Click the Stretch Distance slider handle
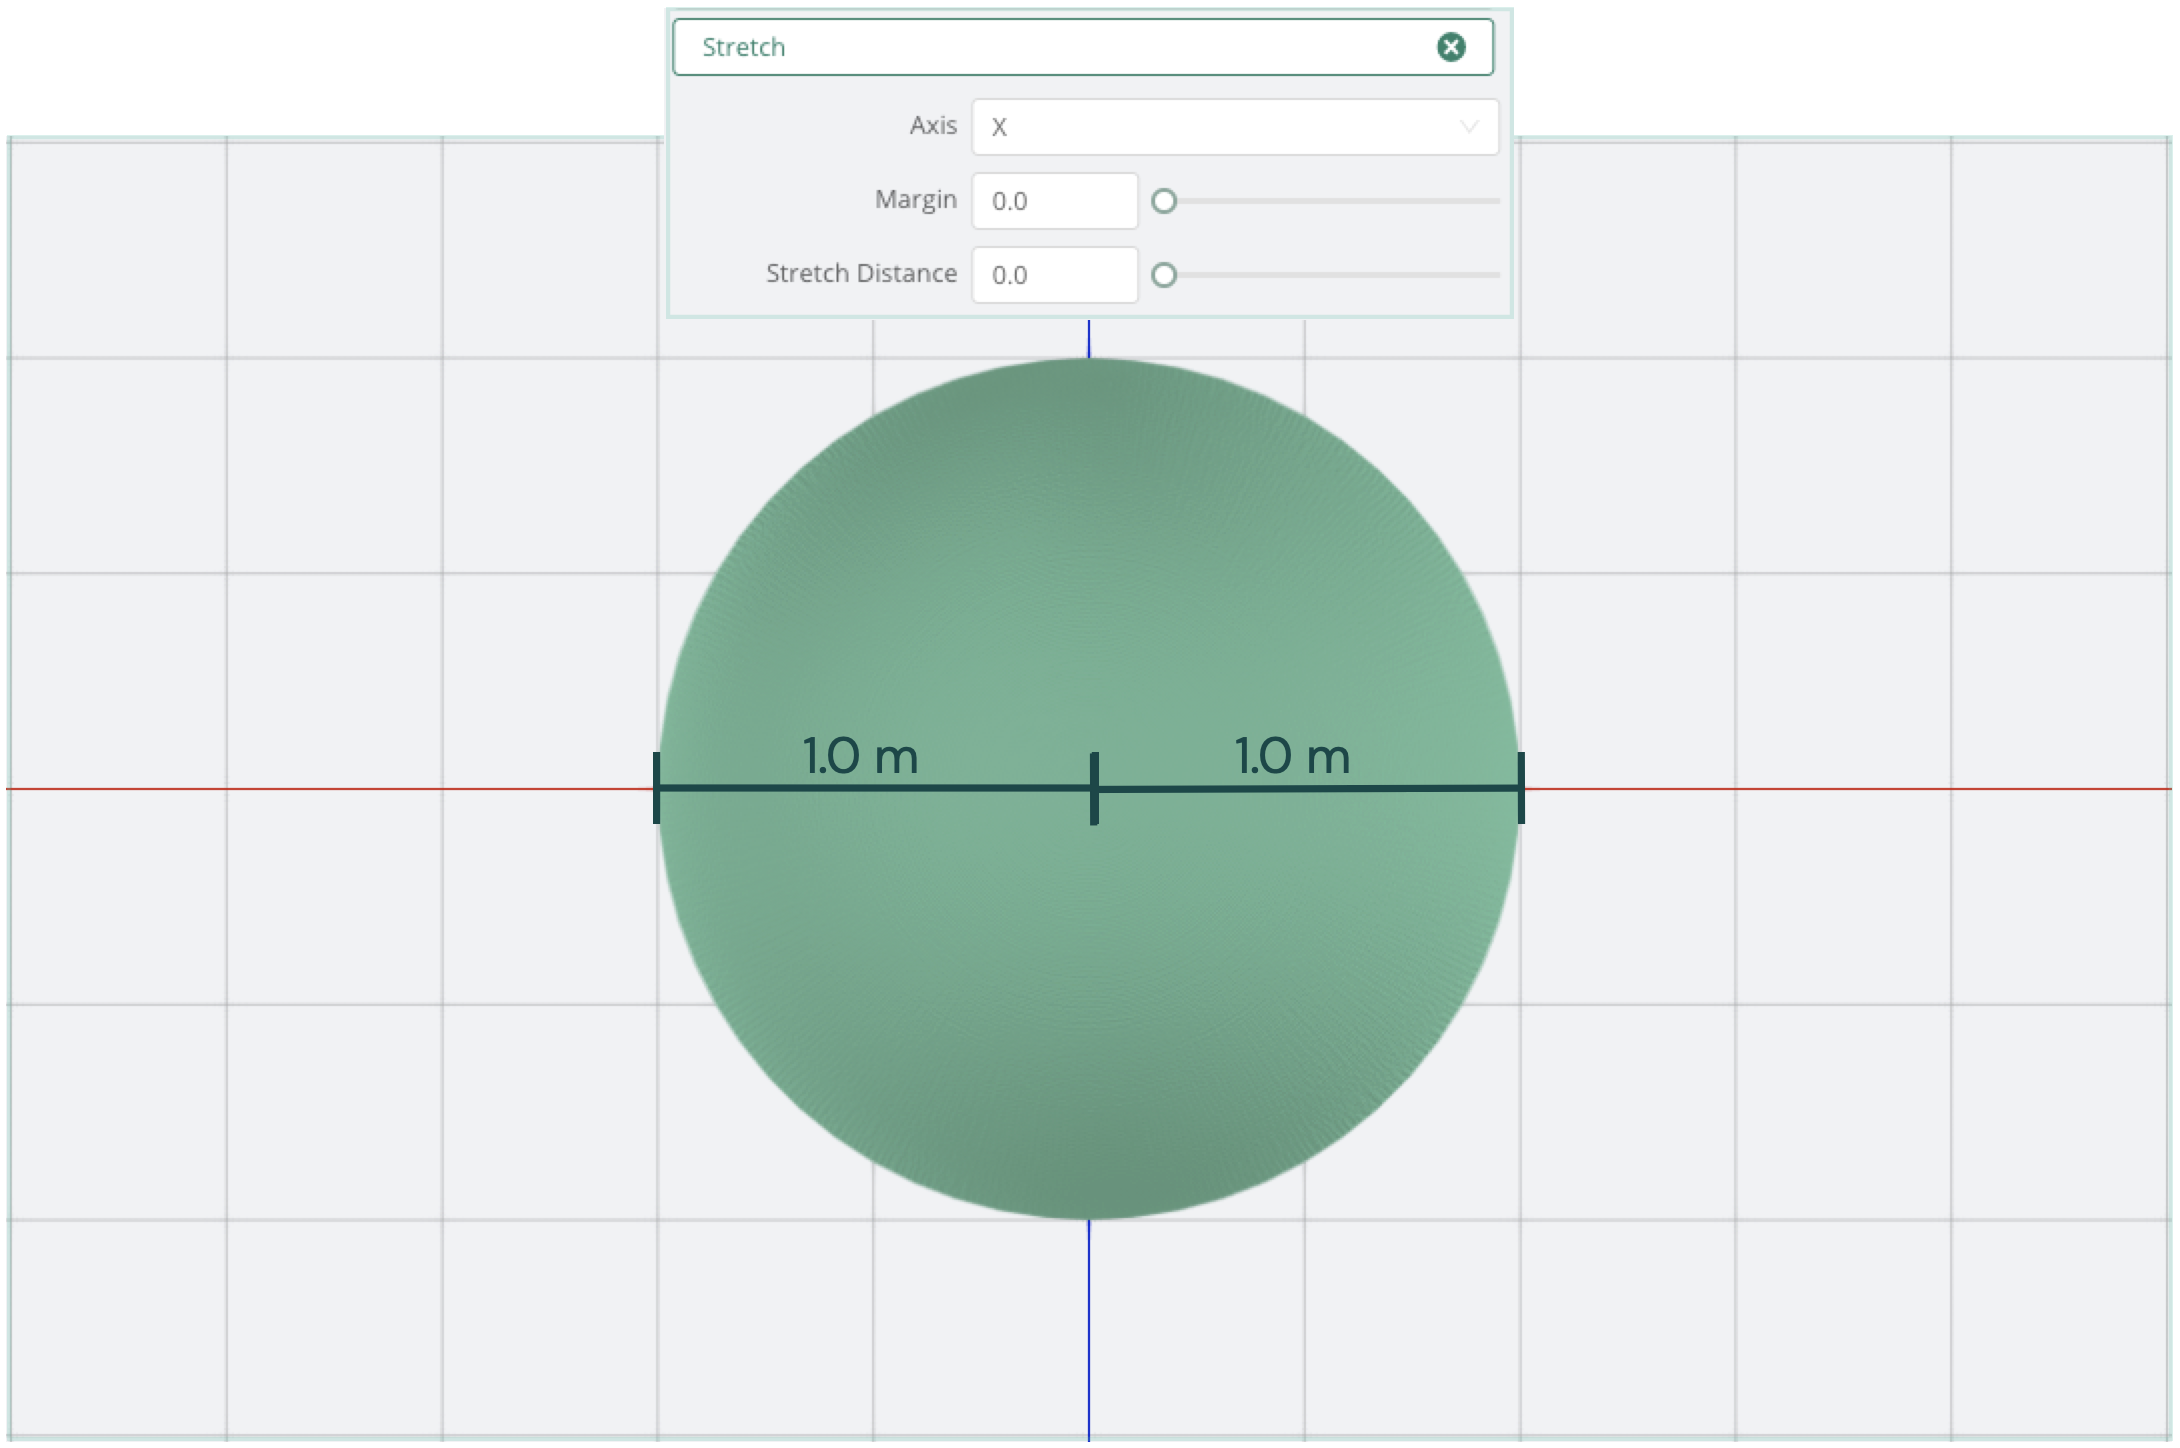 1164,275
